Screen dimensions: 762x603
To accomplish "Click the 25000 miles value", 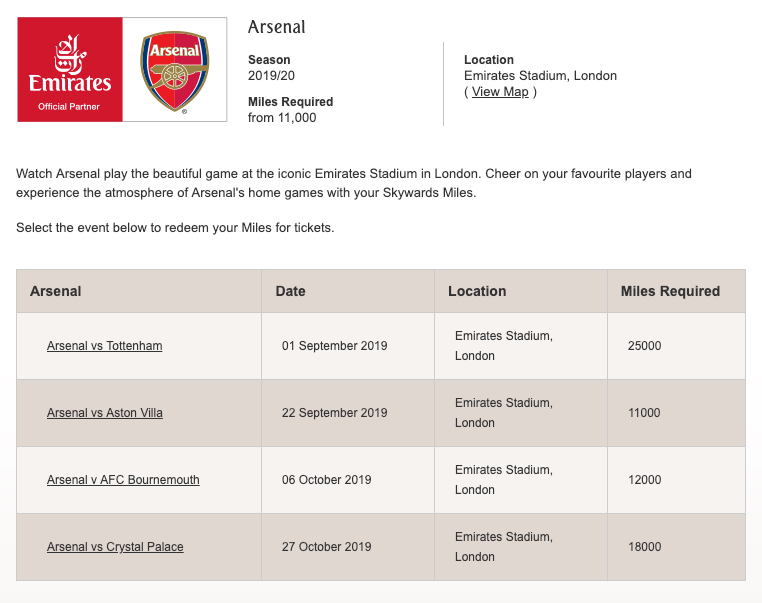I will 644,346.
